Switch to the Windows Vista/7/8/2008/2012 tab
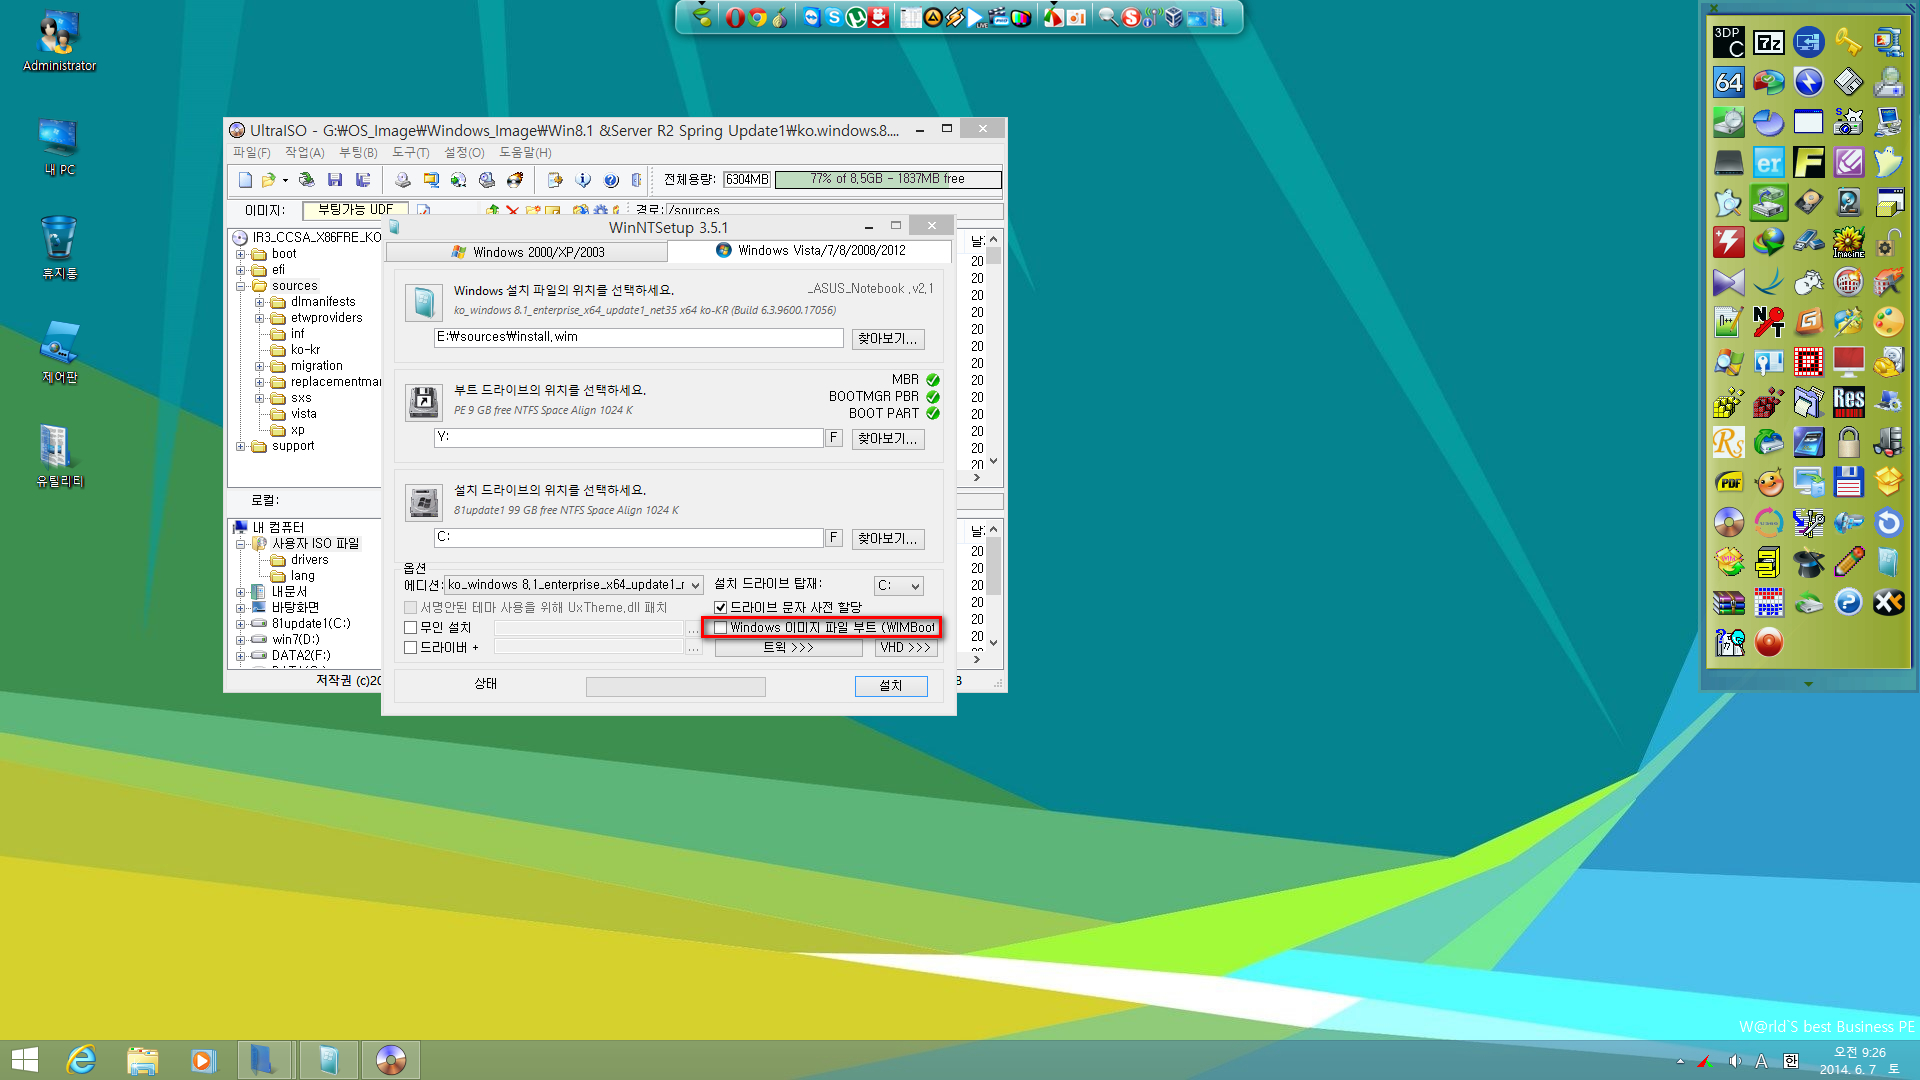 coord(810,251)
